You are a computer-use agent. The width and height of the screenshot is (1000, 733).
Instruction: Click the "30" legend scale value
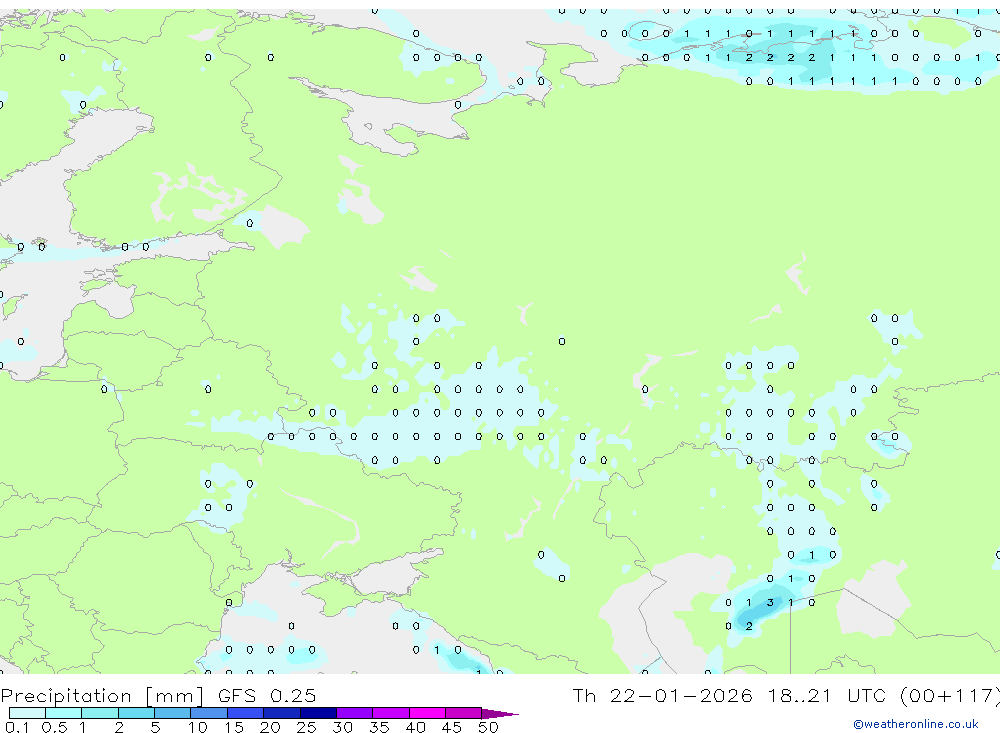(x=343, y=727)
